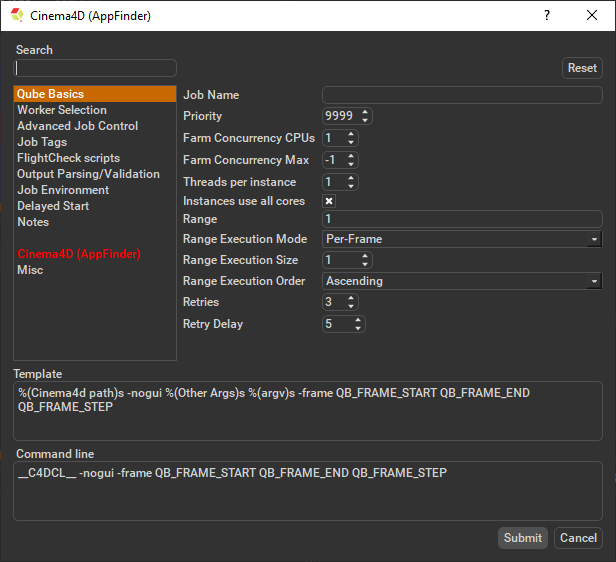616x562 pixels.
Task: Open the help question mark button
Action: [546, 15]
